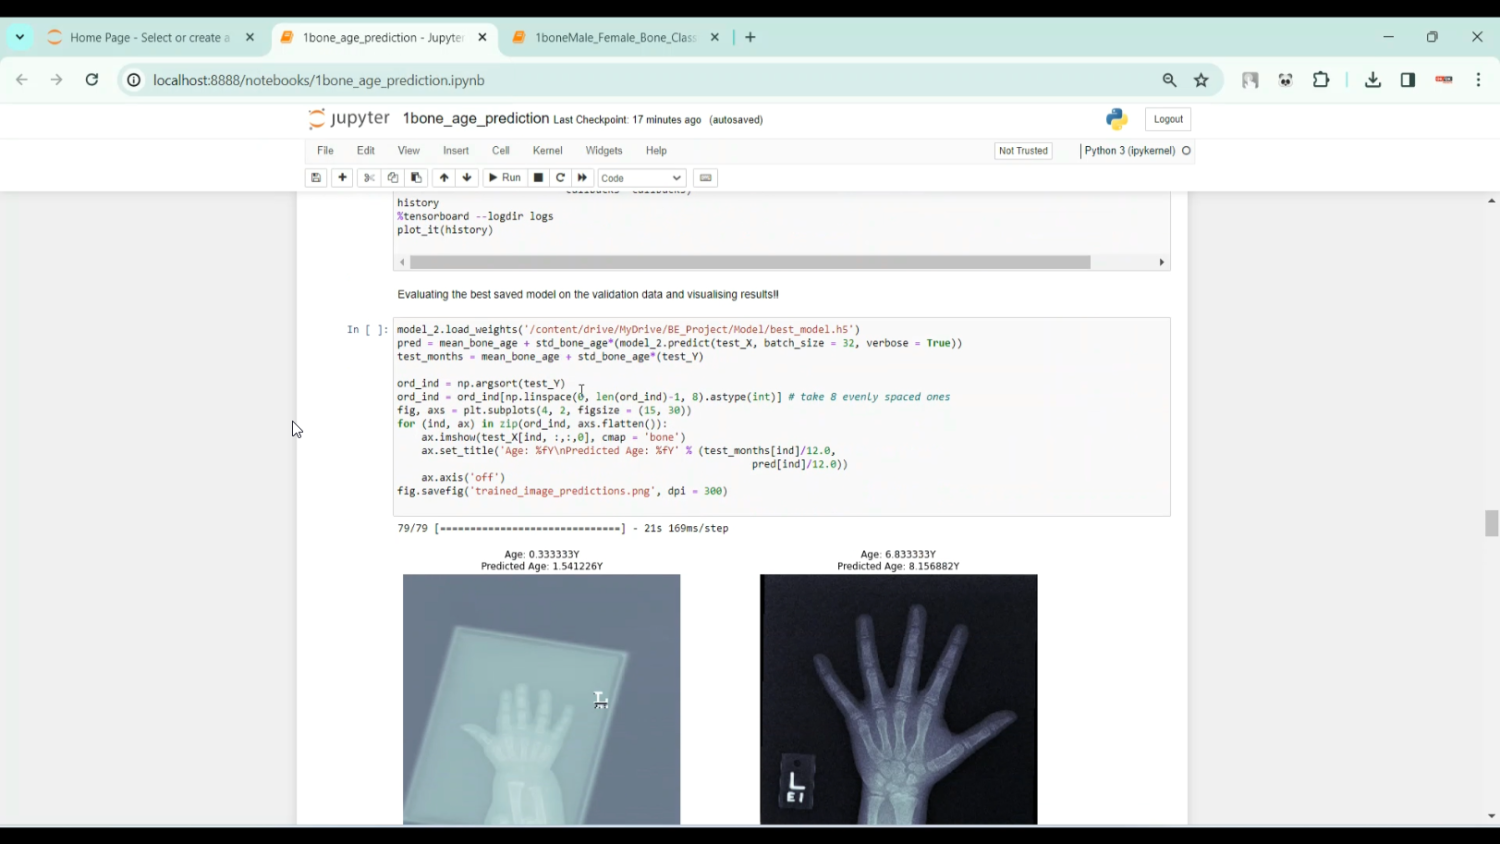Open the Python 3 kernel indicator dropdown
The height and width of the screenshot is (844, 1500).
coord(1130,150)
